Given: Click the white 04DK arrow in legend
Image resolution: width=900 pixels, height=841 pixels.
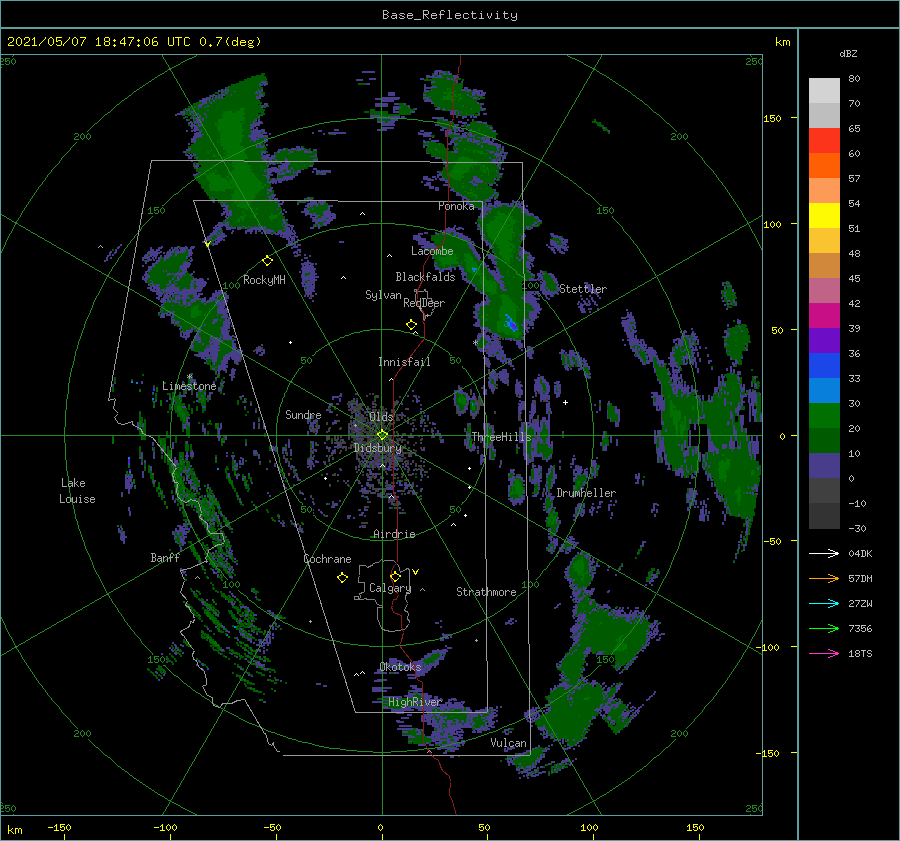Looking at the screenshot, I should pyautogui.click(x=824, y=553).
